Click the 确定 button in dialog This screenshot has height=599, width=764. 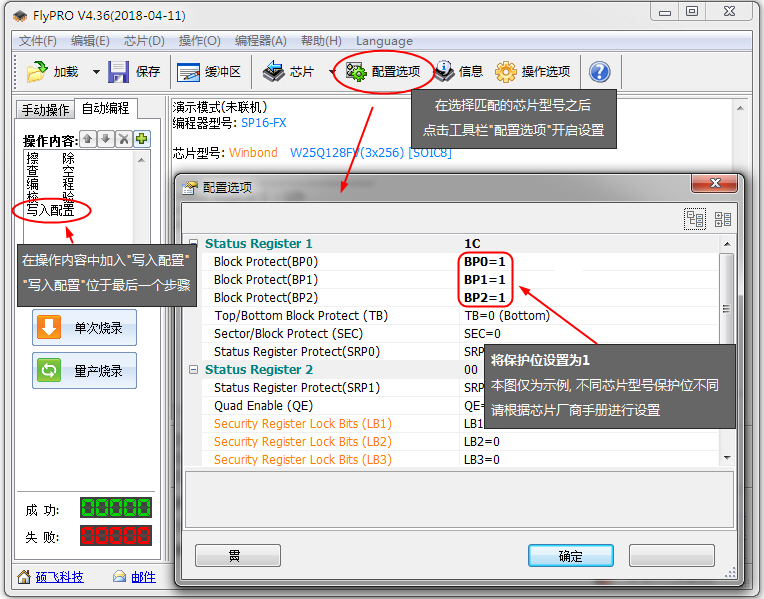(570, 556)
